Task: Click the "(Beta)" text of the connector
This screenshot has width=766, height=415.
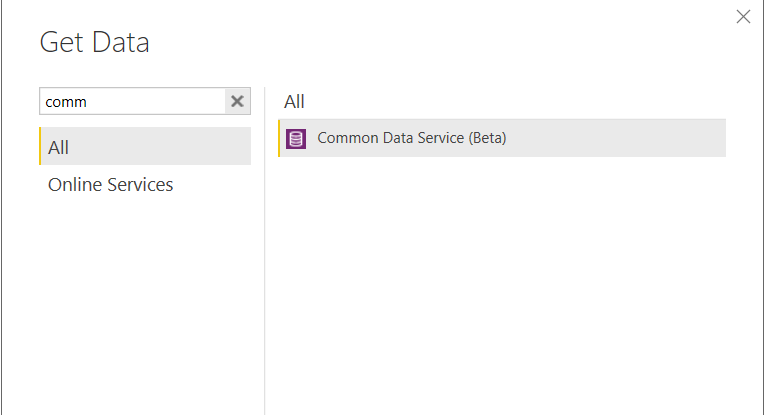Action: pyautogui.click(x=487, y=138)
